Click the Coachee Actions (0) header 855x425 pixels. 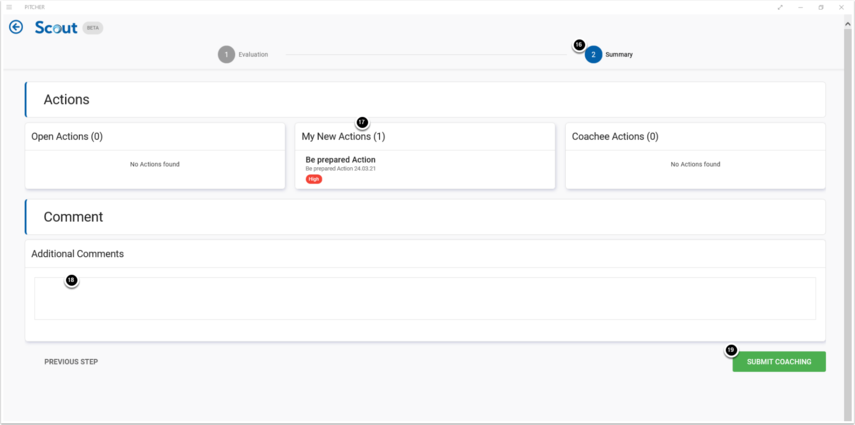[614, 136]
